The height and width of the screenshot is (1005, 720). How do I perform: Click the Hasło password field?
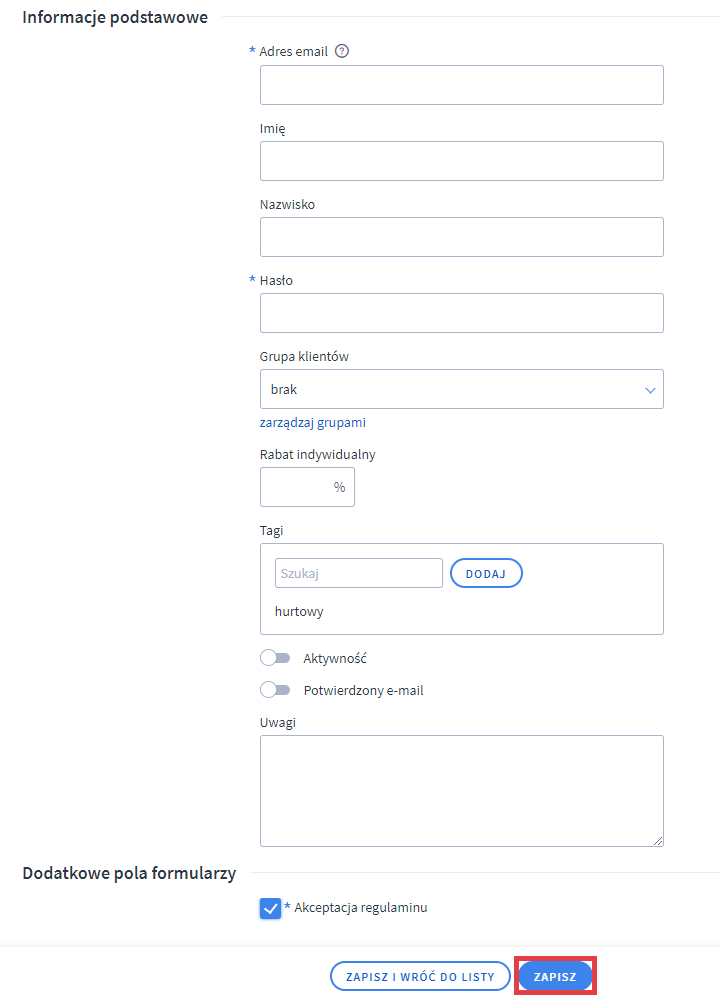[461, 313]
